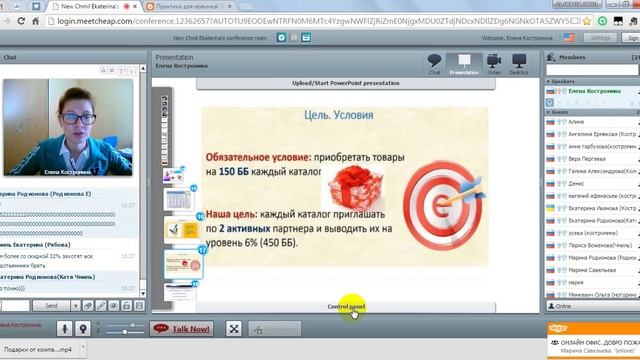Toggle the webcam button
This screenshot has height=360, width=640.
83,329
